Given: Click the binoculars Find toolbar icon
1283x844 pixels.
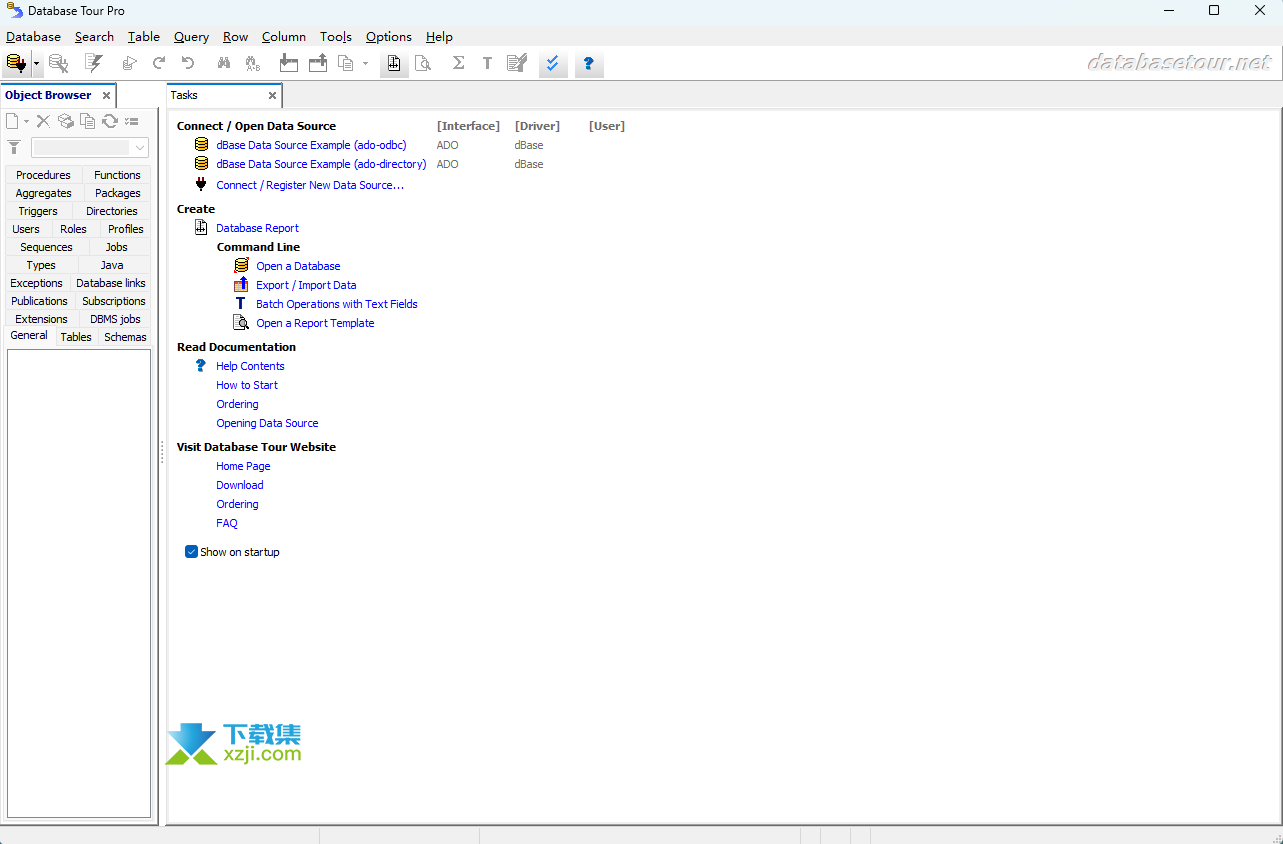Looking at the screenshot, I should 224,64.
